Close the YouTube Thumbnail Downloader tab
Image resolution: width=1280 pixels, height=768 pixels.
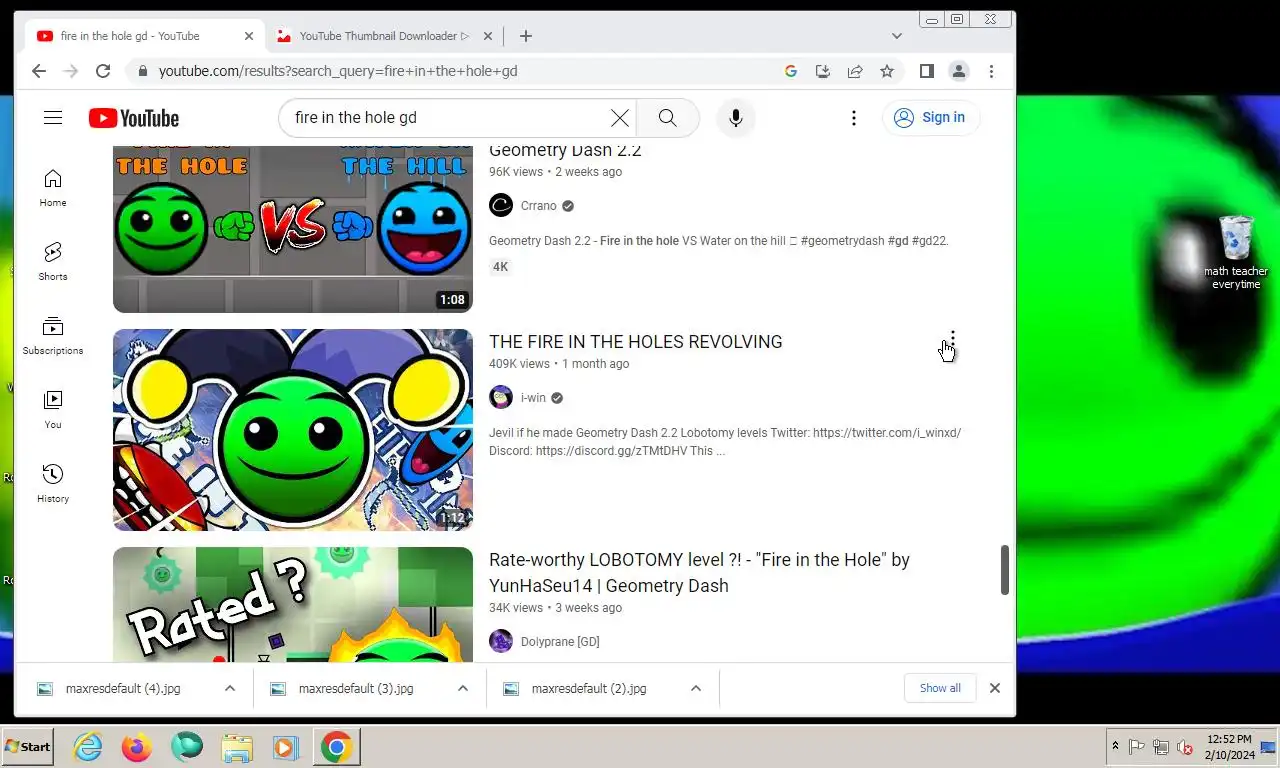click(488, 36)
